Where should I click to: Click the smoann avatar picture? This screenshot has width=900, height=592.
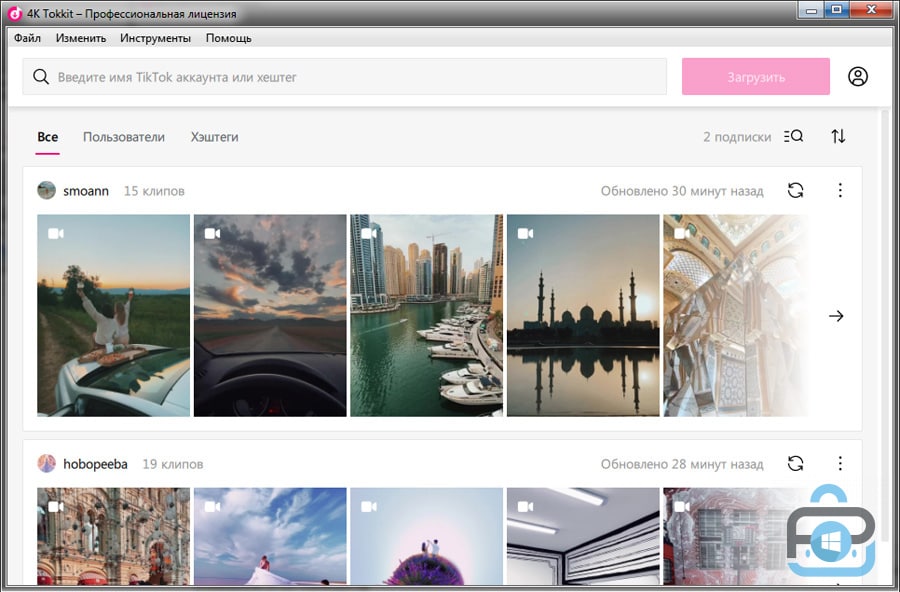(x=46, y=191)
